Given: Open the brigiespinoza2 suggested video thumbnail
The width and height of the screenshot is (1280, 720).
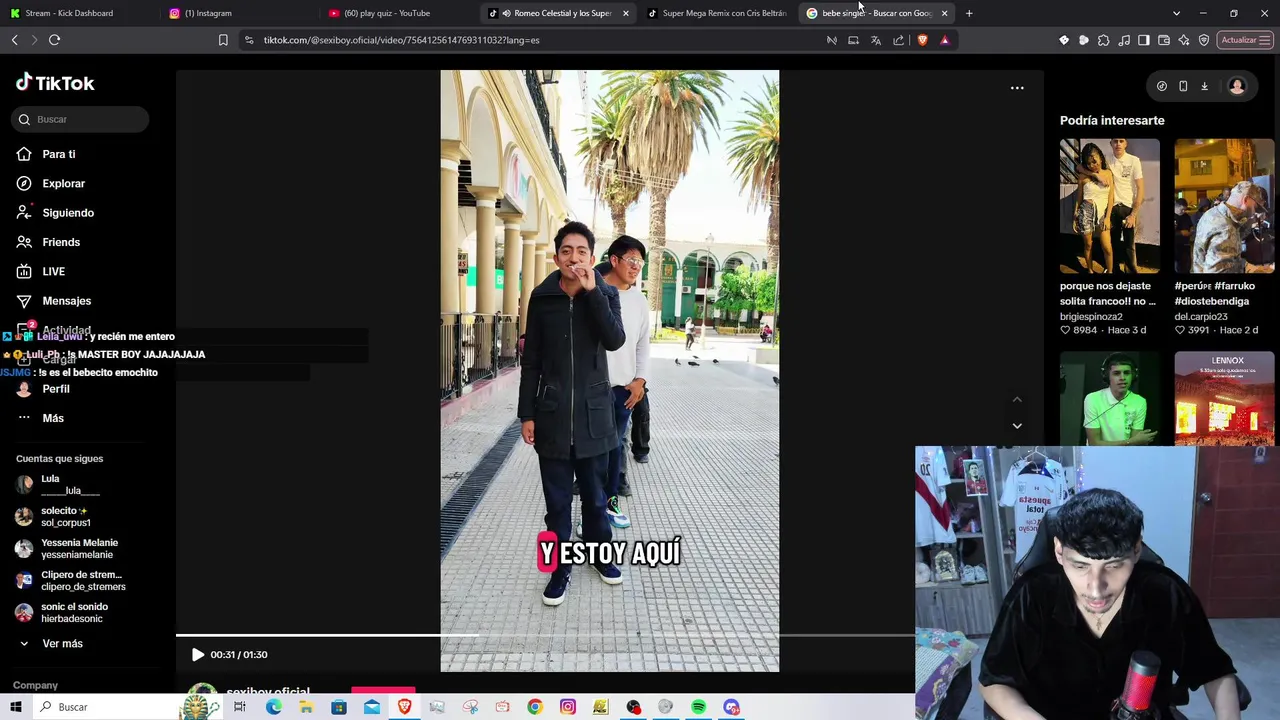Looking at the screenshot, I should [x=1110, y=206].
